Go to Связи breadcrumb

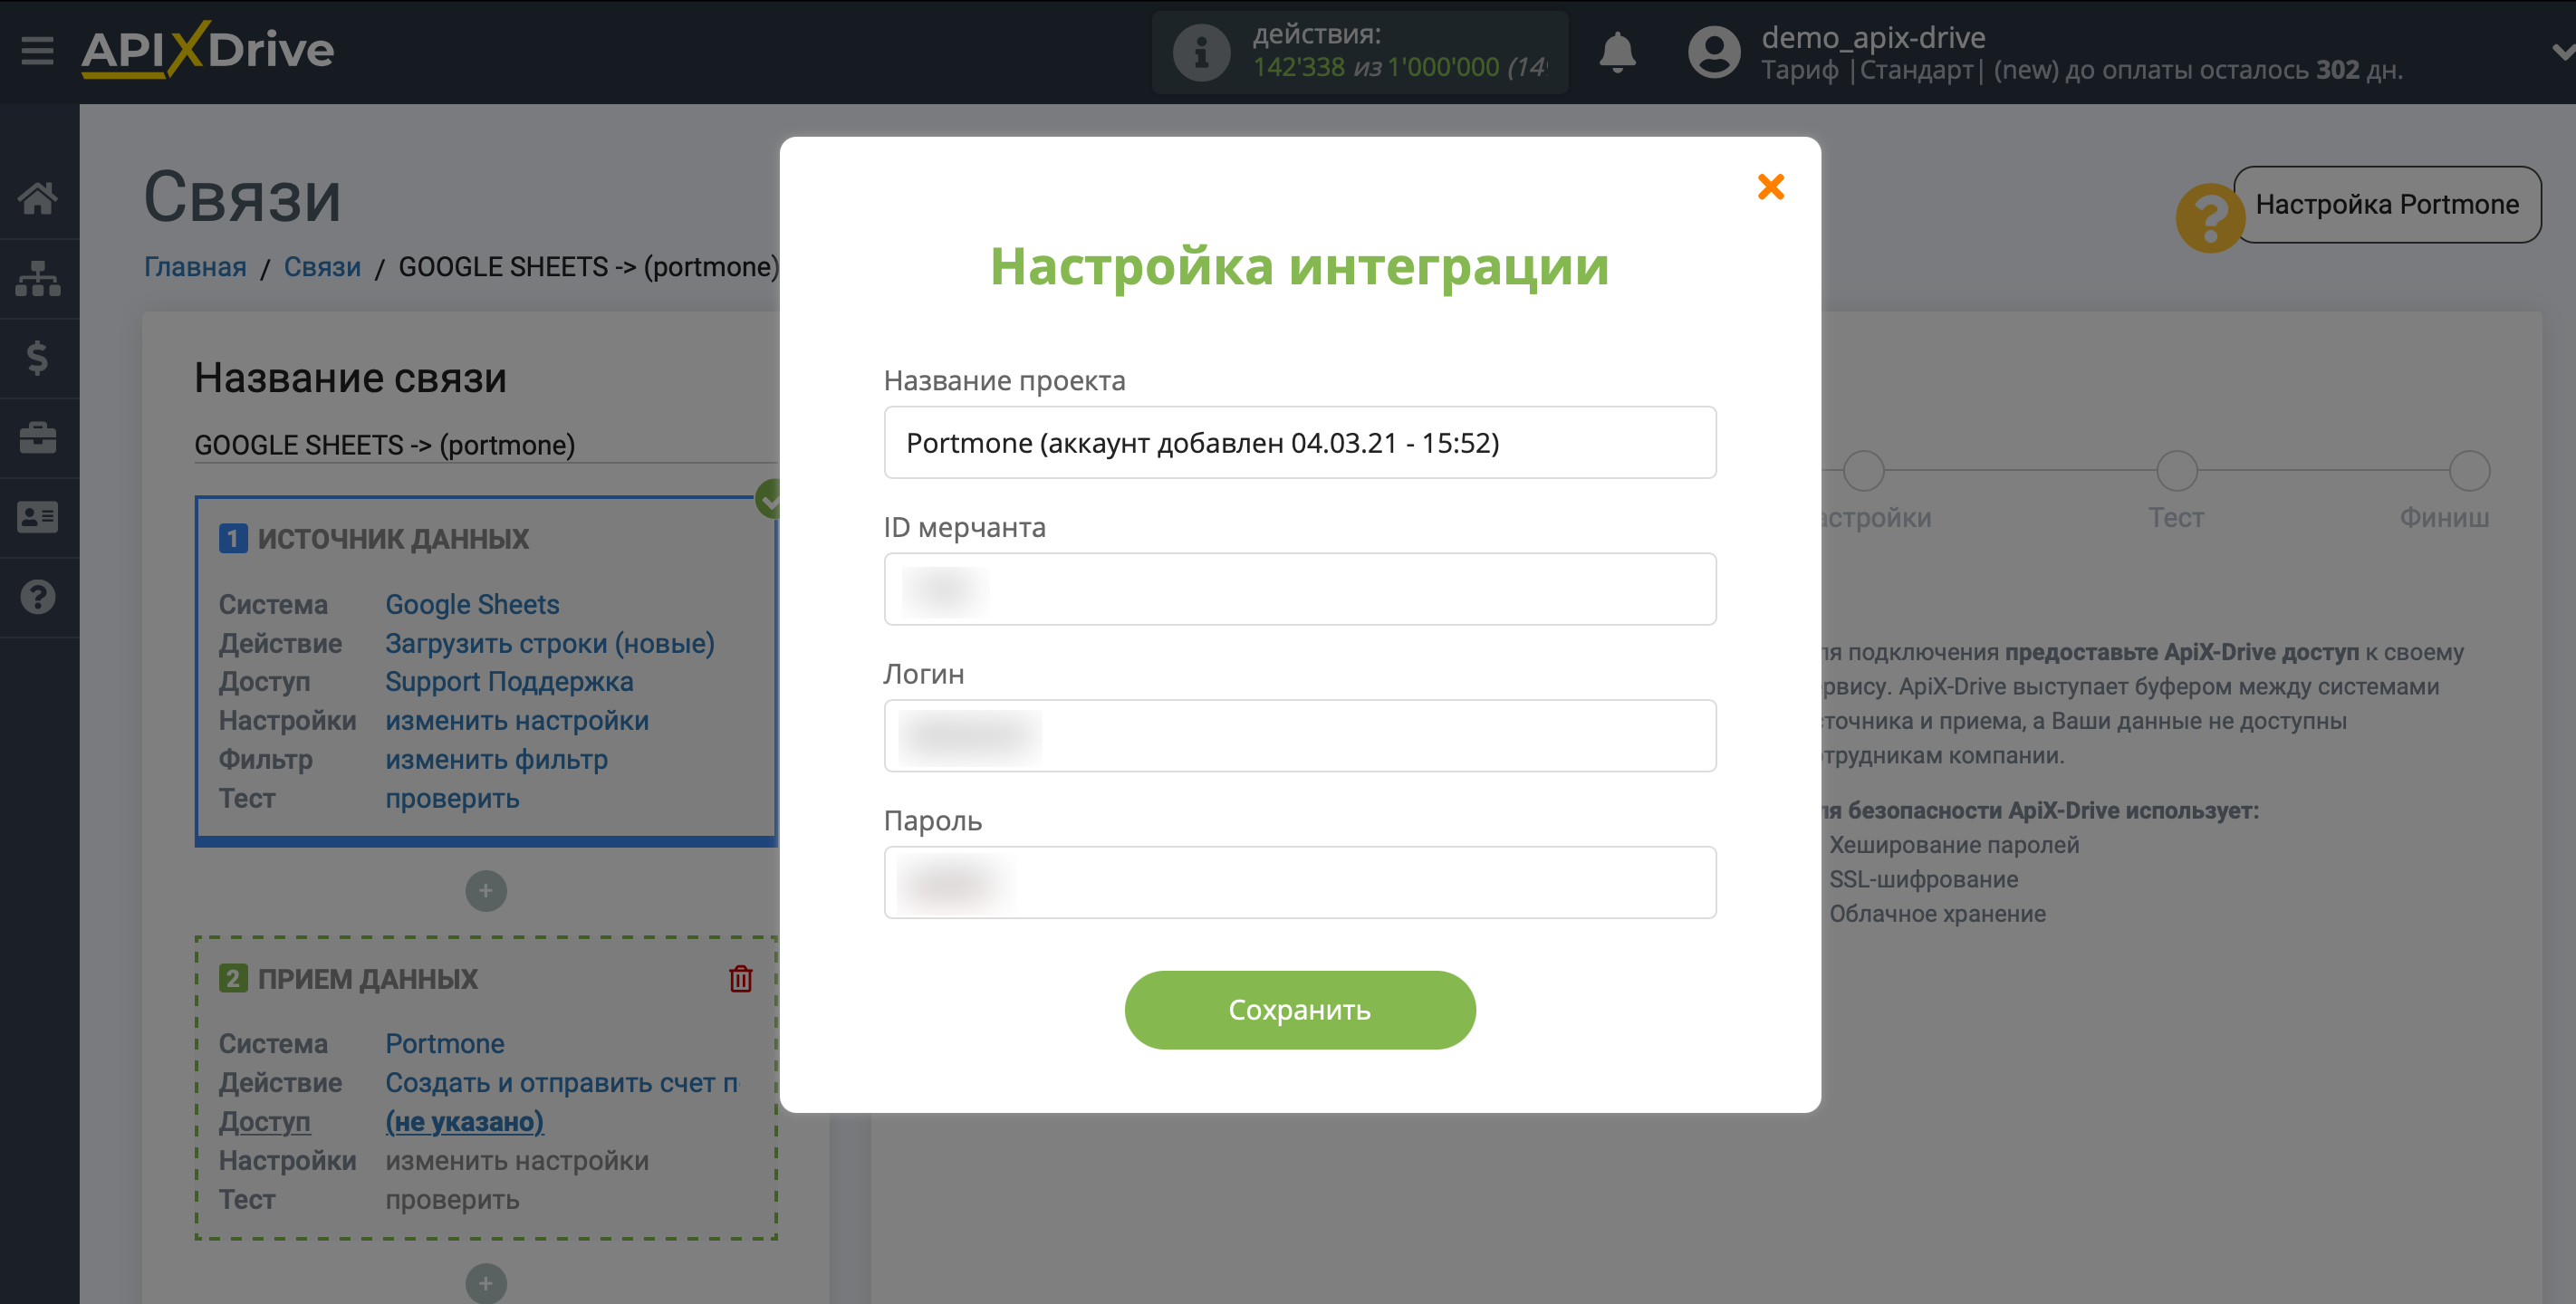322,267
